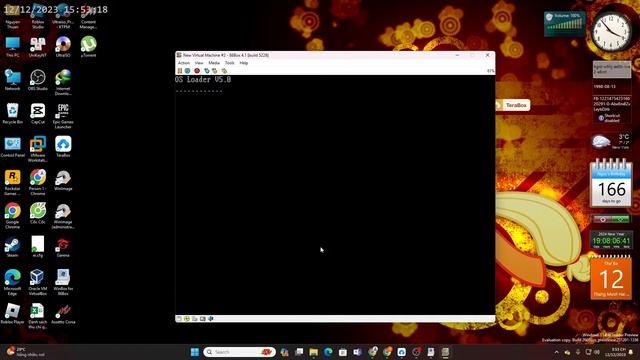The width and height of the screenshot is (640, 360).
Task: Send Ctrl+Alt+Del via the 86Box toolbar
Action: tap(207, 71)
